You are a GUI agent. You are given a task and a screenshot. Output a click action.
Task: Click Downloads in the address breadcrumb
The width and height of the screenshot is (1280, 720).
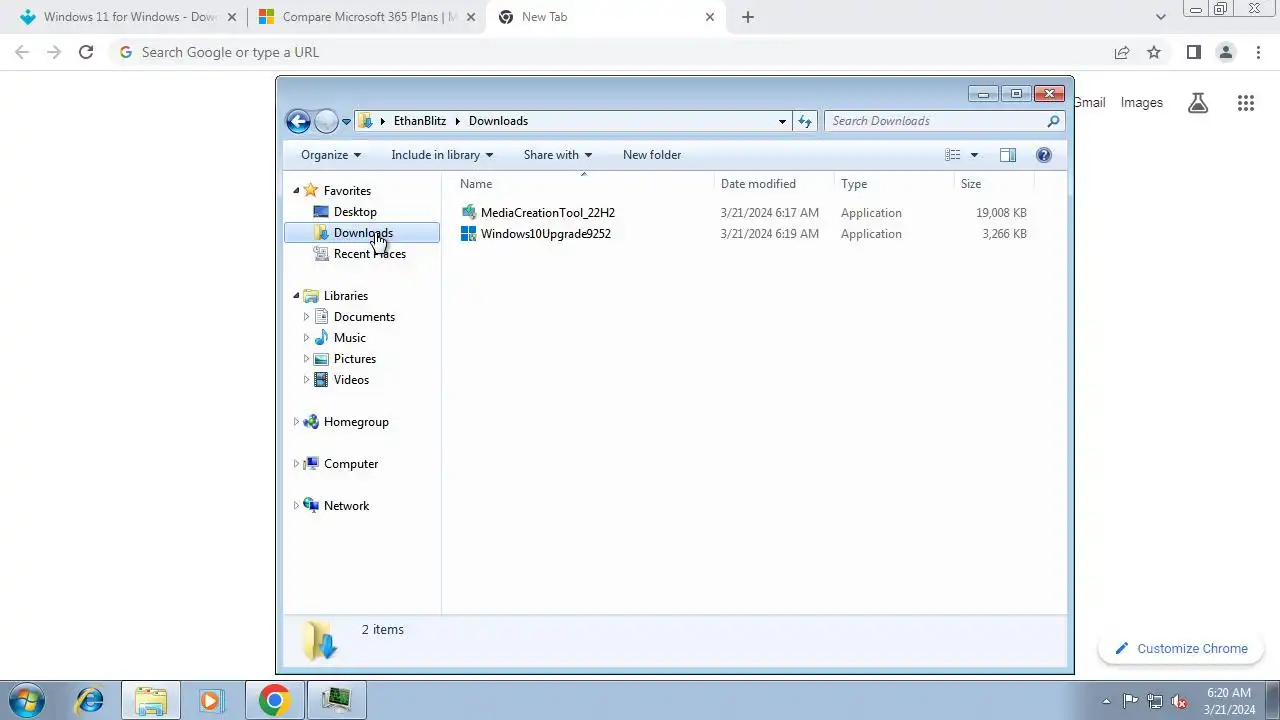[498, 121]
